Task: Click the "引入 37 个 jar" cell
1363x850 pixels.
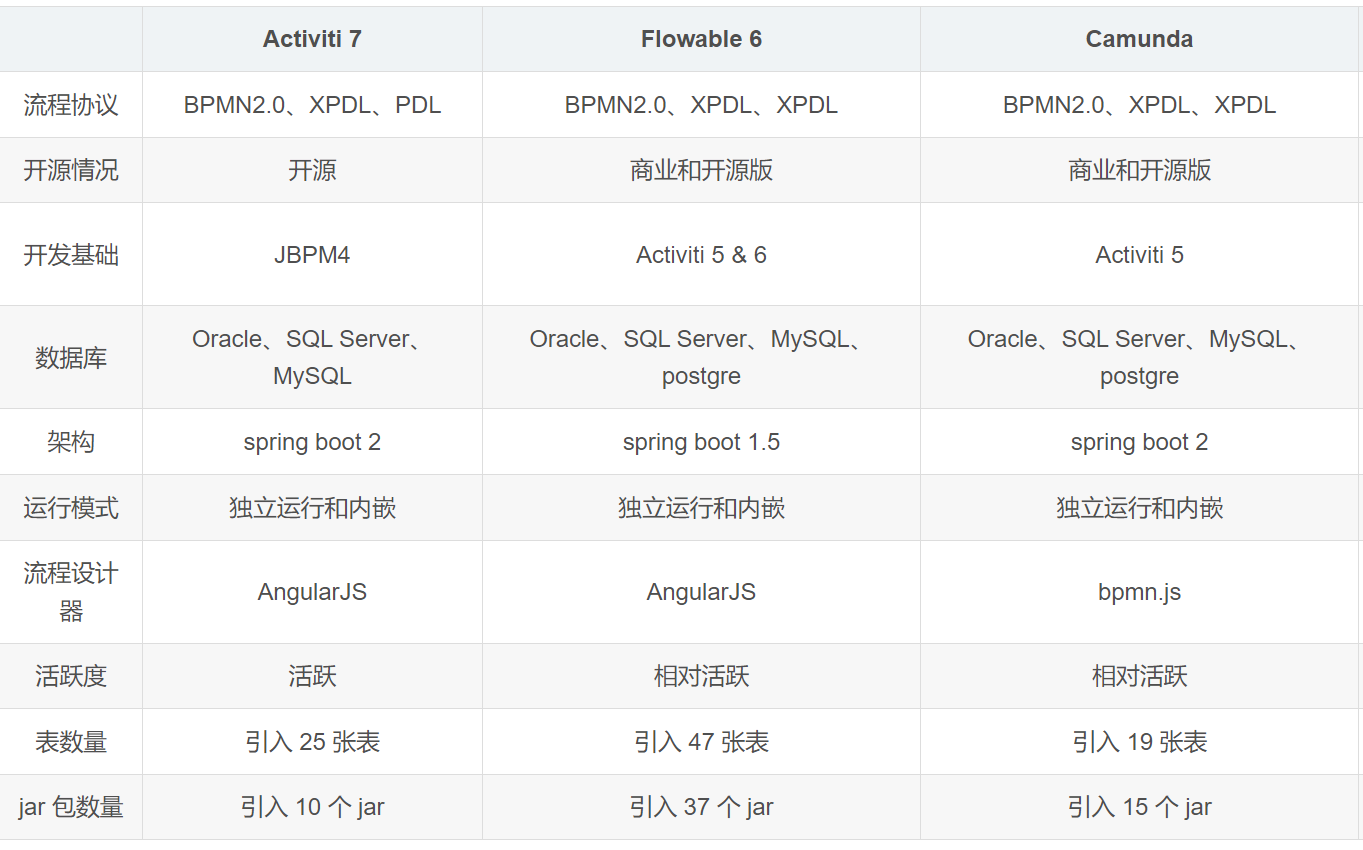Action: coord(701,807)
